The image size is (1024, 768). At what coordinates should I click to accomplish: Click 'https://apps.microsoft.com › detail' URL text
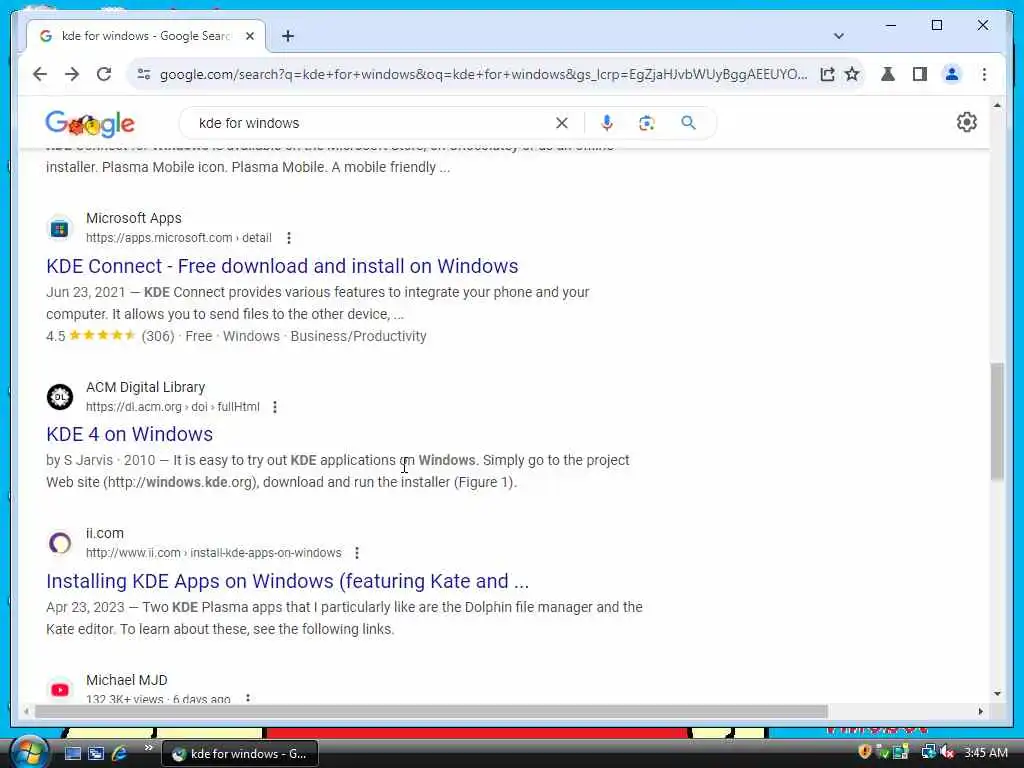179,238
